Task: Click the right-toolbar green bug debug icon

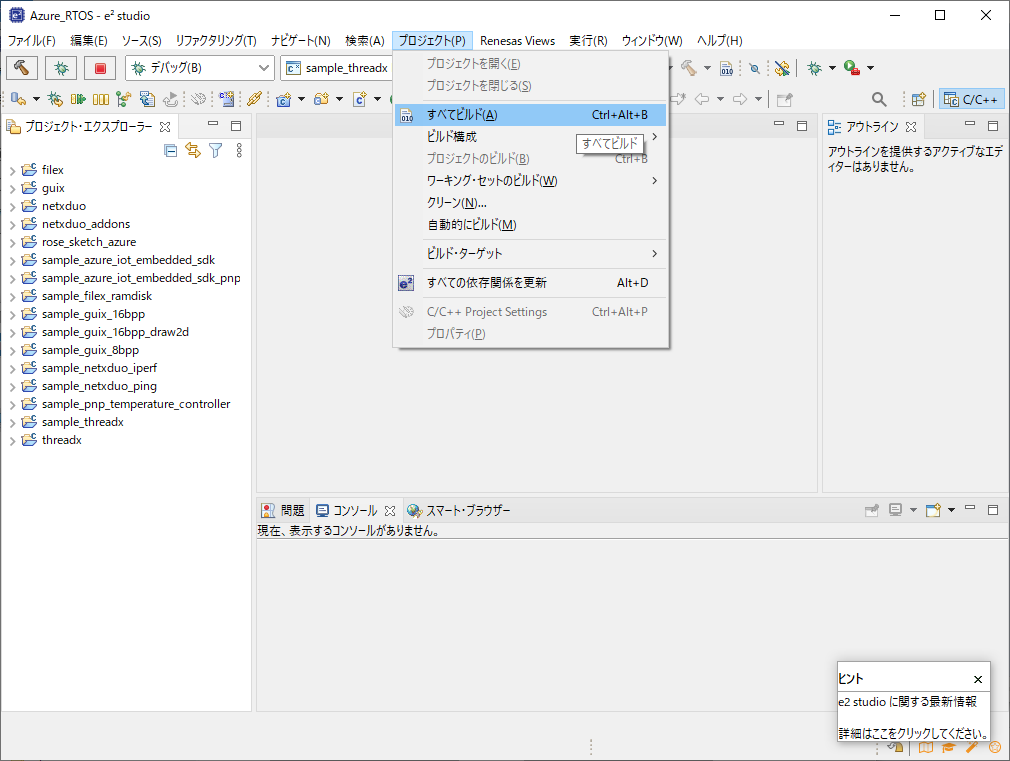Action: 814,68
